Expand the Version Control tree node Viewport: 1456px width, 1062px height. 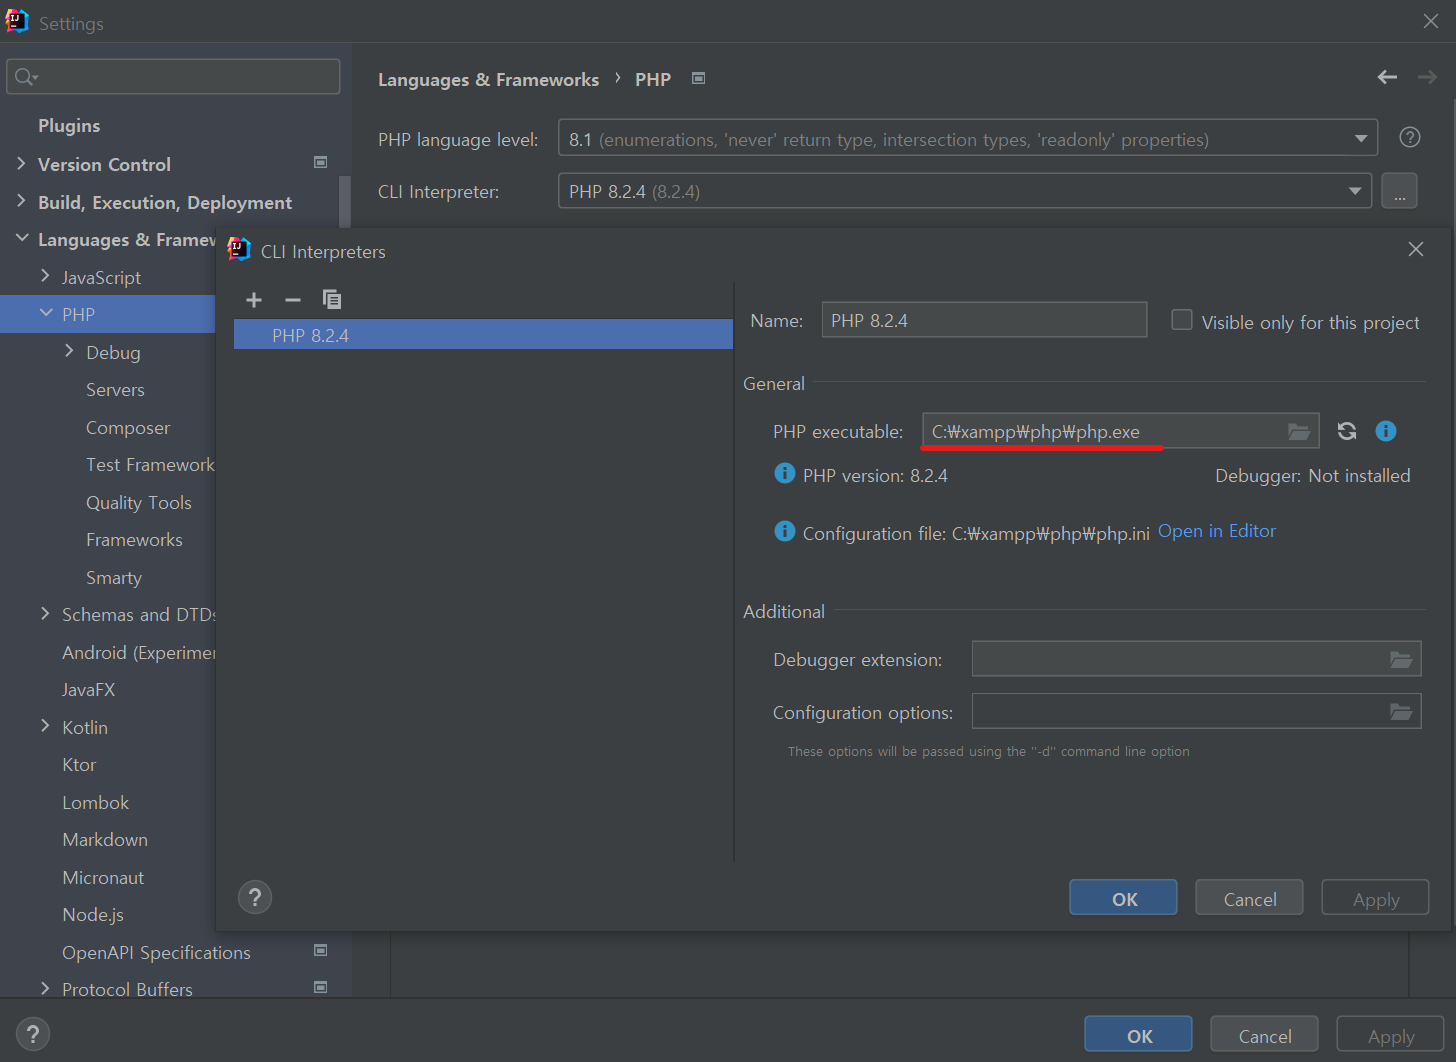(21, 163)
